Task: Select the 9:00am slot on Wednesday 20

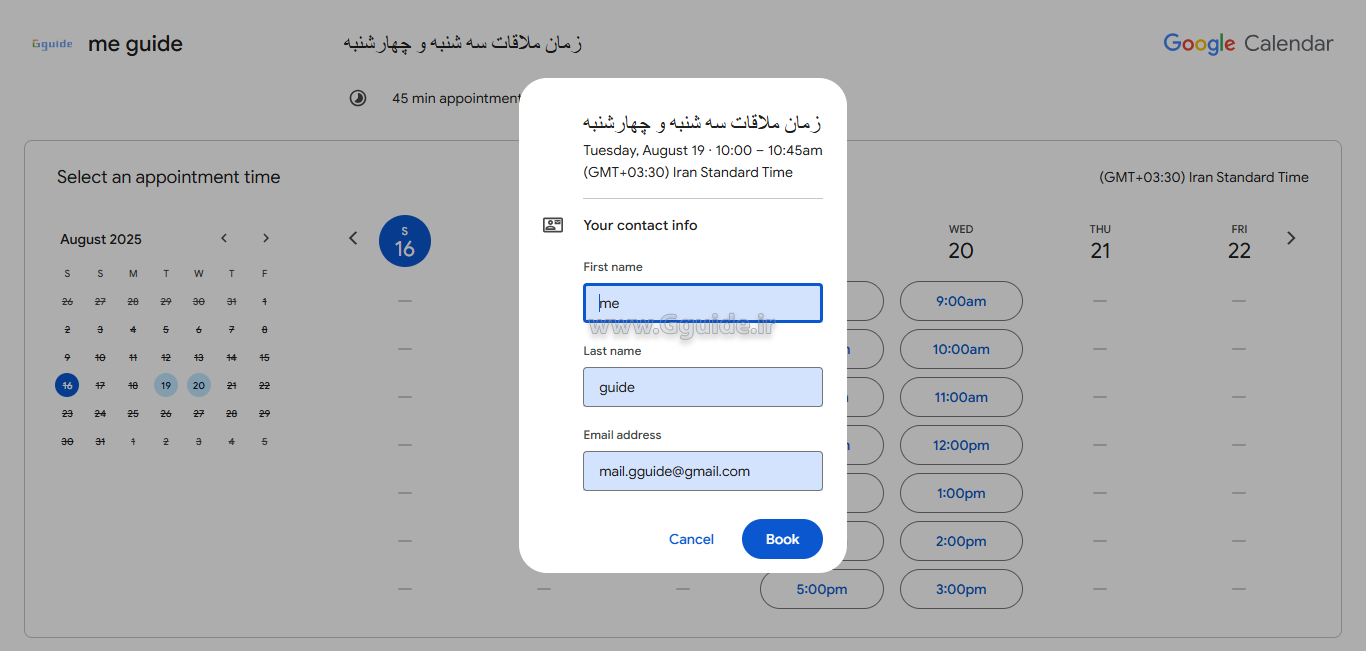Action: pyautogui.click(x=961, y=301)
